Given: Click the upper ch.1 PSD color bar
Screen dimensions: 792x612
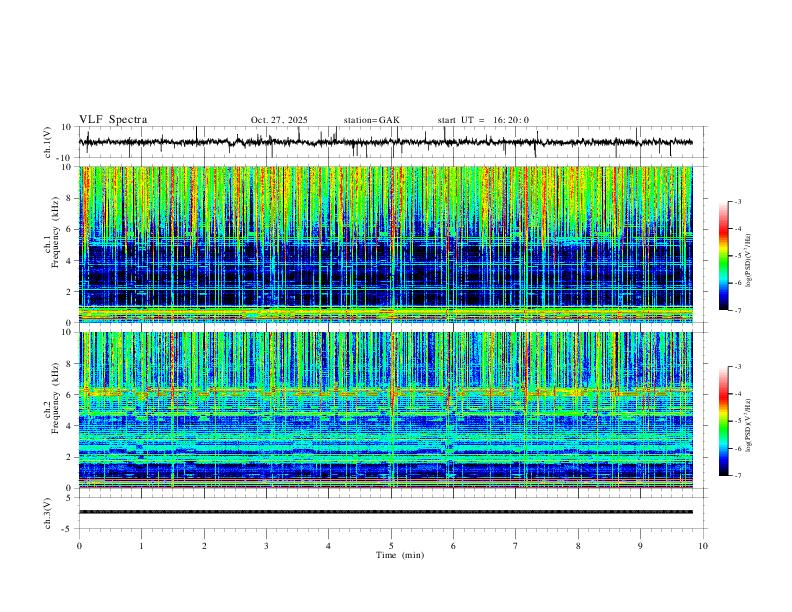Looking at the screenshot, I should [x=724, y=256].
